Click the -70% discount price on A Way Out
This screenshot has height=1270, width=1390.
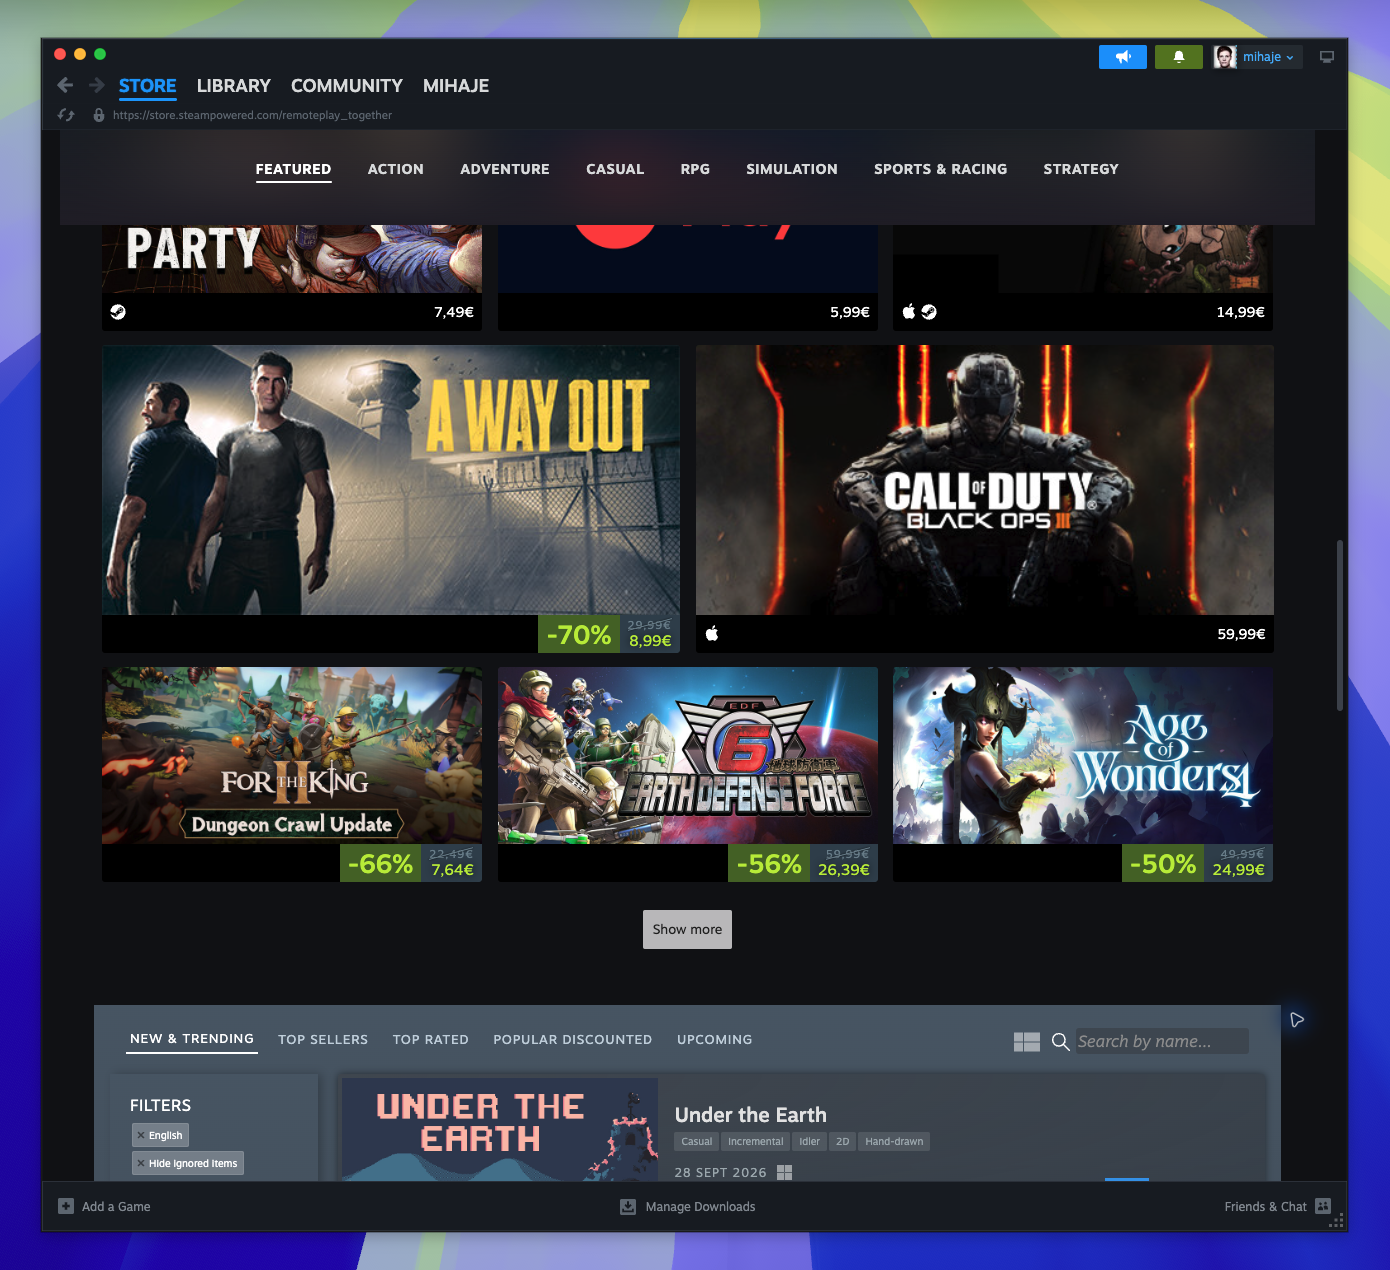(x=609, y=634)
